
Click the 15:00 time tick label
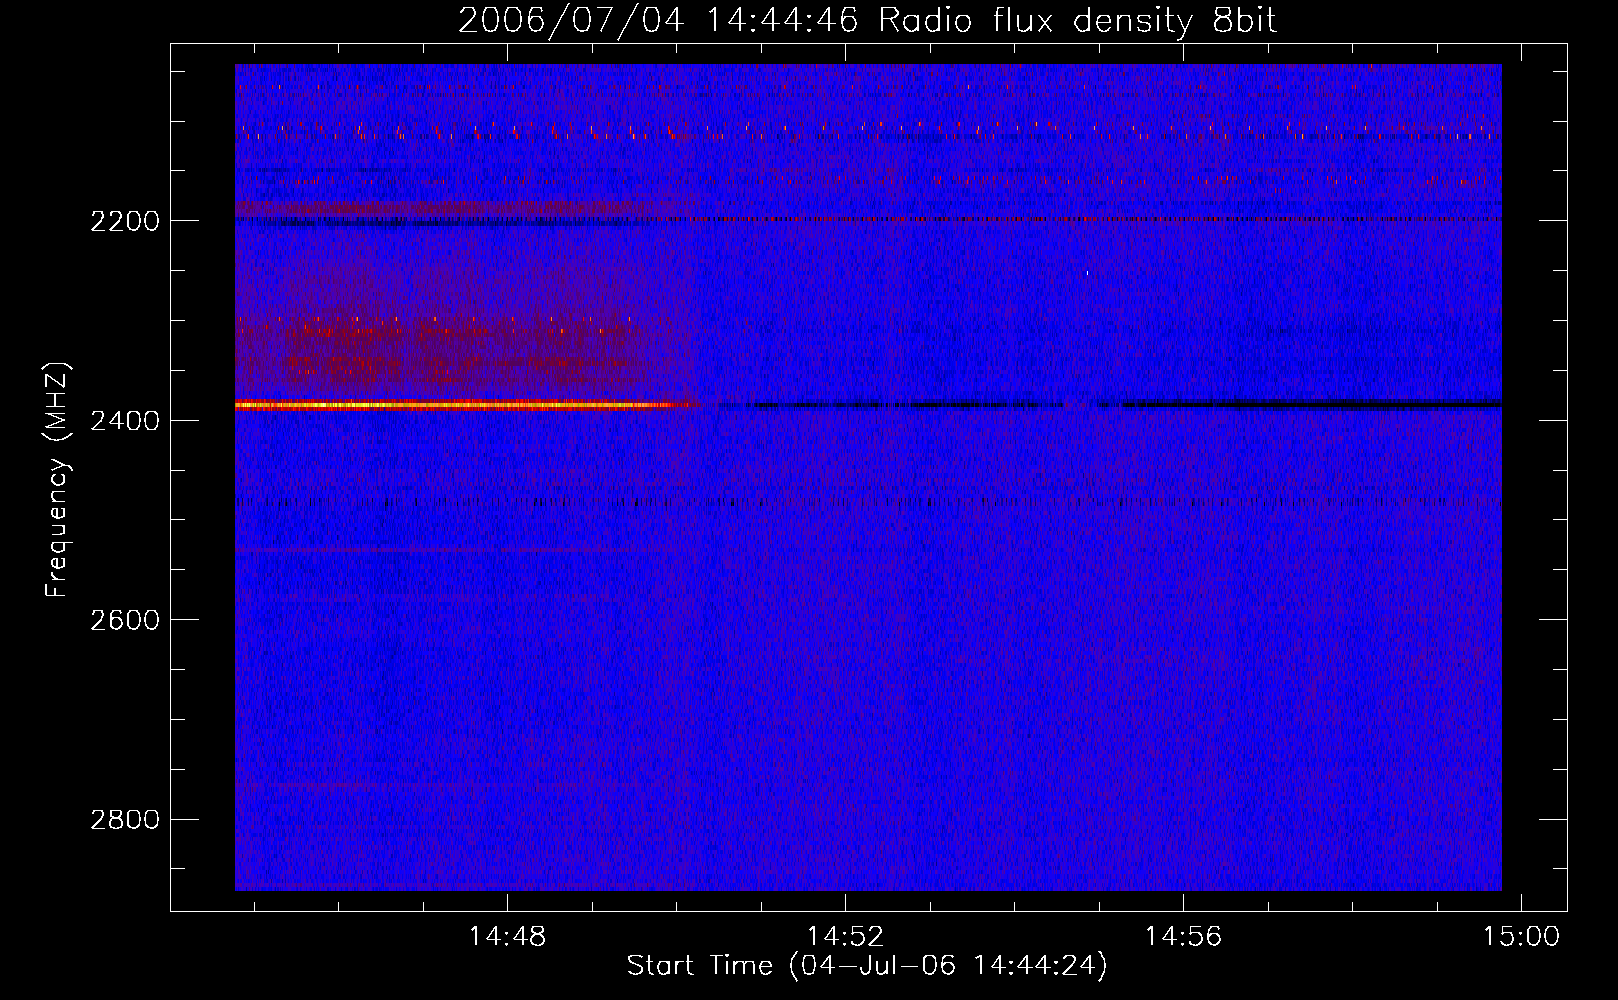pos(1521,937)
